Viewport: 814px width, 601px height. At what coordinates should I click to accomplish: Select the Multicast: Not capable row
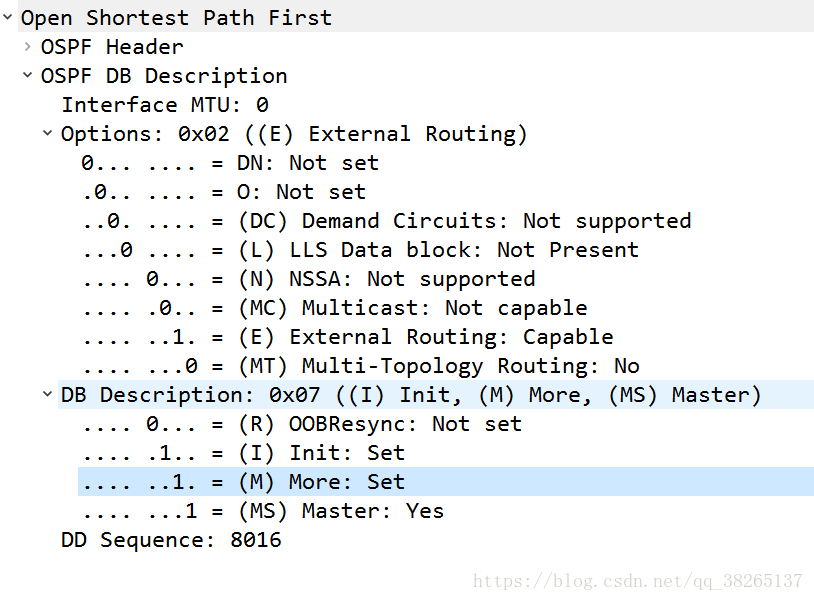click(x=334, y=308)
